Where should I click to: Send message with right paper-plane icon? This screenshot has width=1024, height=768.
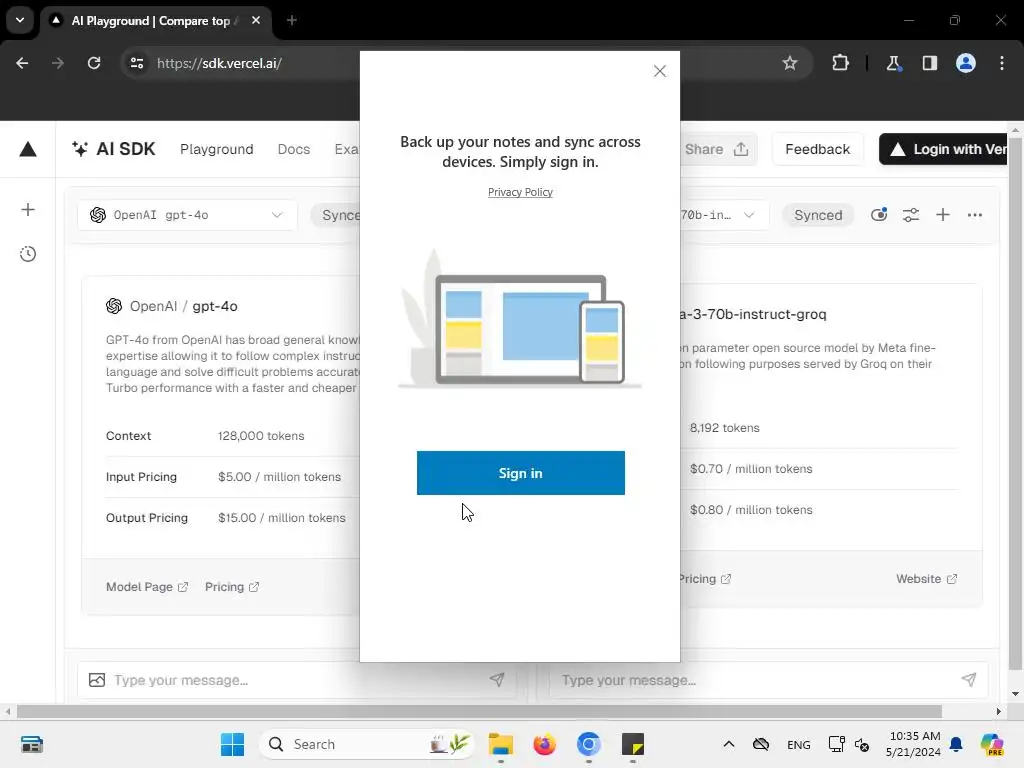click(x=968, y=680)
